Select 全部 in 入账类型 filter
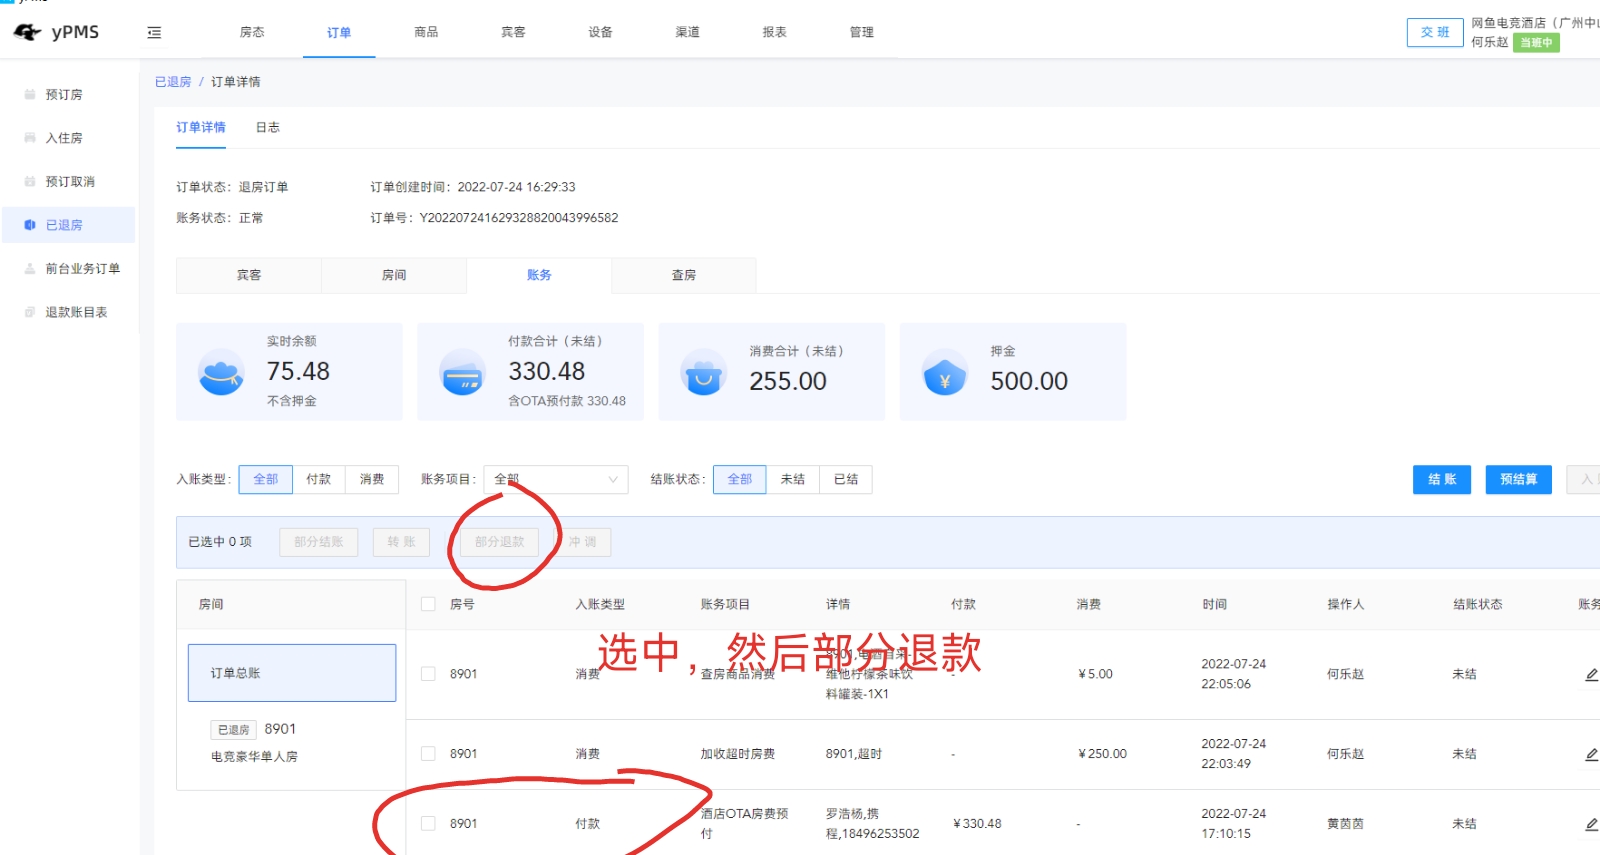Viewport: 1600px width, 855px height. coord(266,480)
